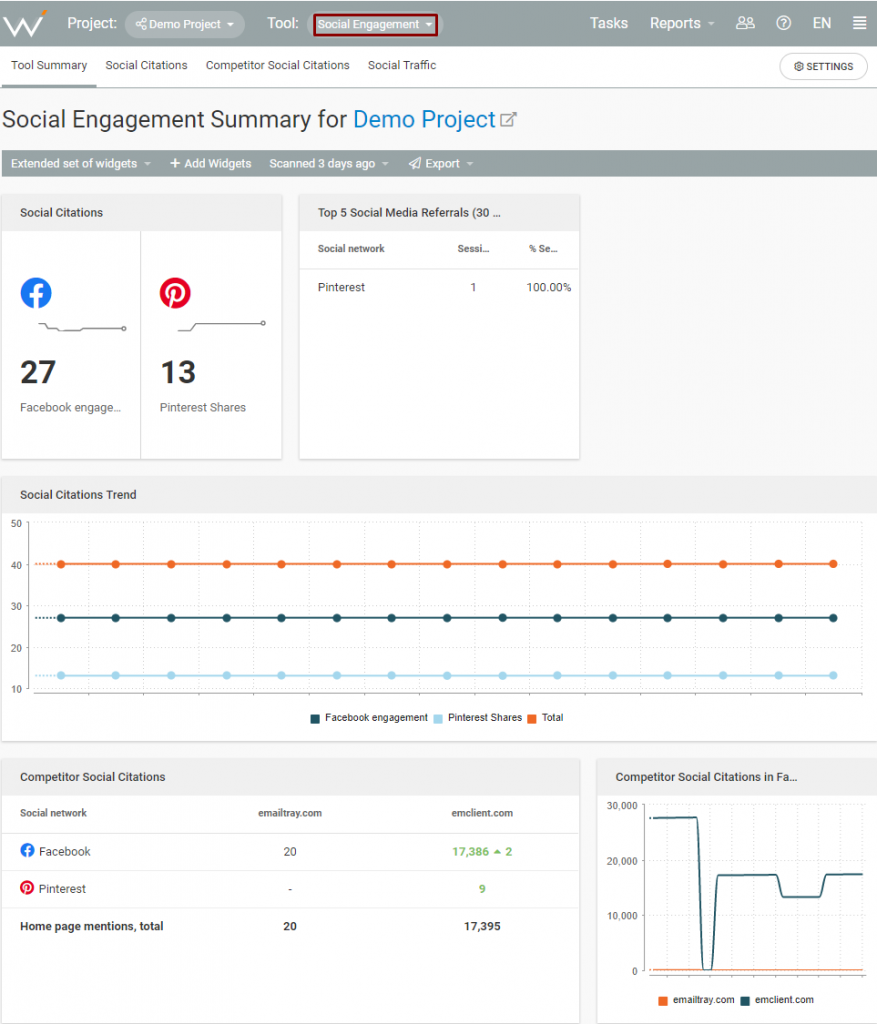Open the Extended set of widgets dropdown

pyautogui.click(x=81, y=163)
